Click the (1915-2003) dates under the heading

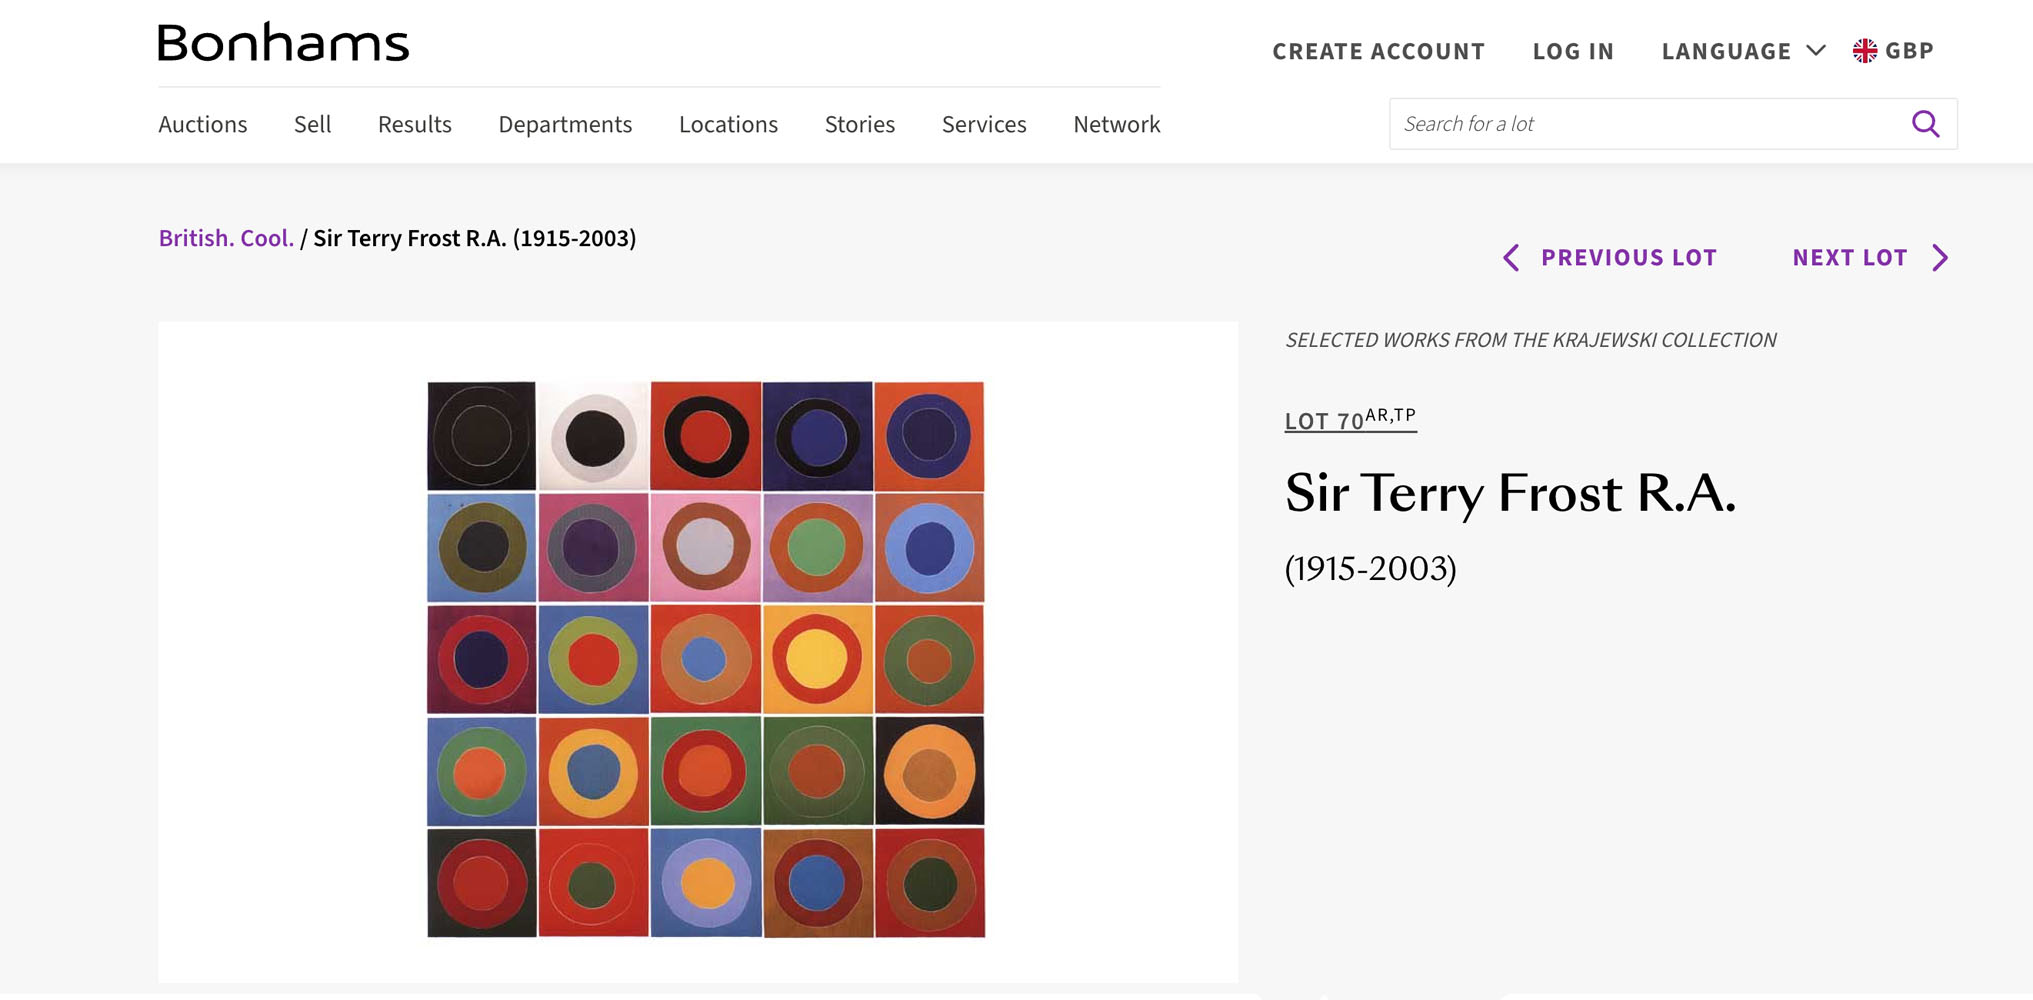click(1370, 569)
